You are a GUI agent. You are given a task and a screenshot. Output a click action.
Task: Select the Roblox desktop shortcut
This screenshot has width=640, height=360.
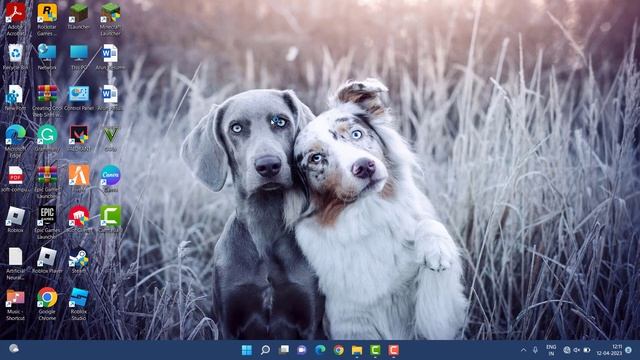(16, 219)
